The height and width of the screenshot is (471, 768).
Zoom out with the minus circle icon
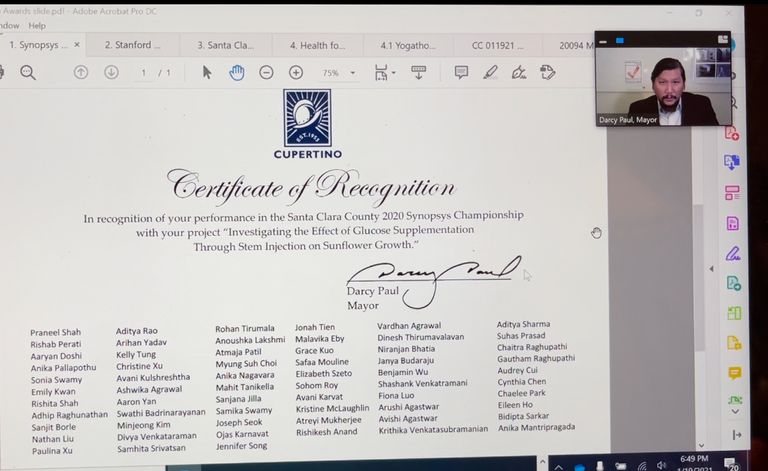click(x=266, y=73)
